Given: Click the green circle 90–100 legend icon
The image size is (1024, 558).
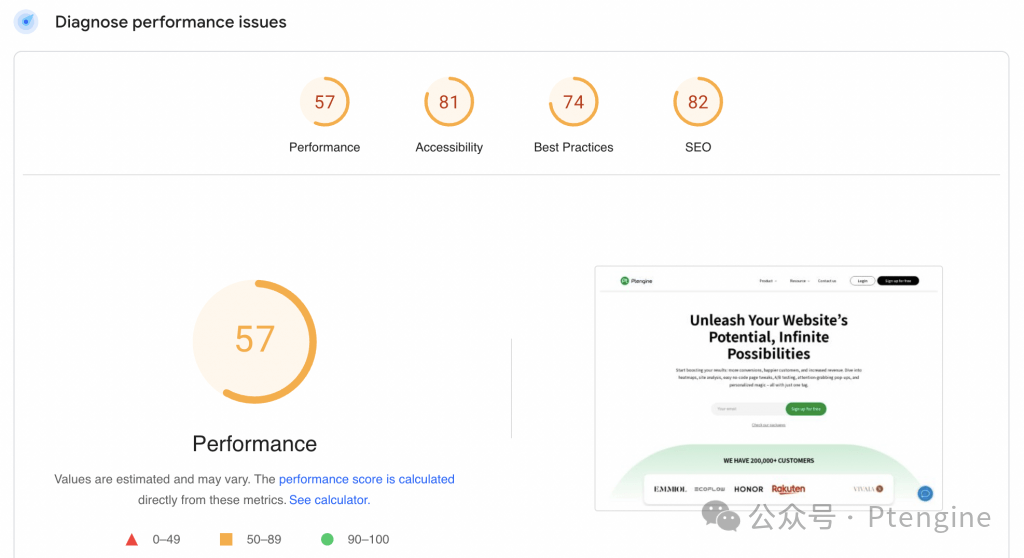Looking at the screenshot, I should (x=327, y=540).
